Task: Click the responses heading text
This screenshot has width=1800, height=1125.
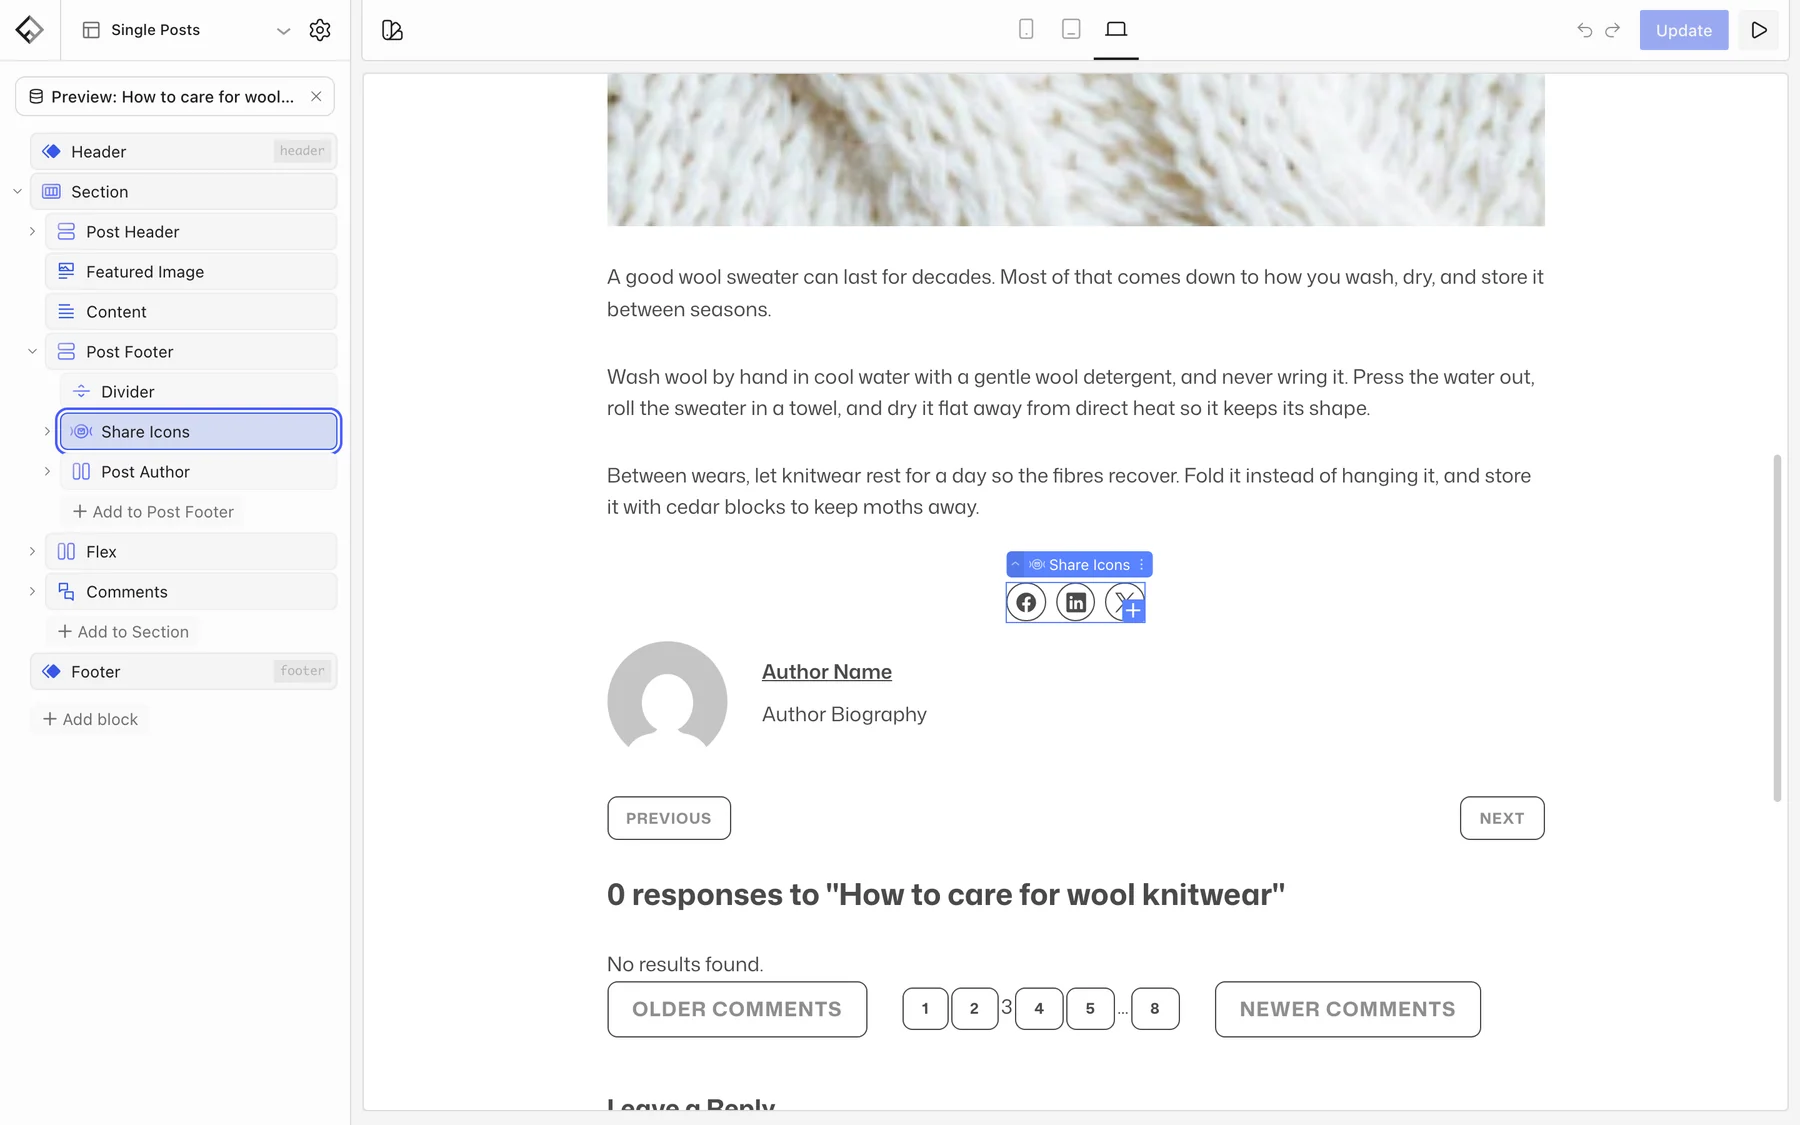Action: (x=945, y=893)
